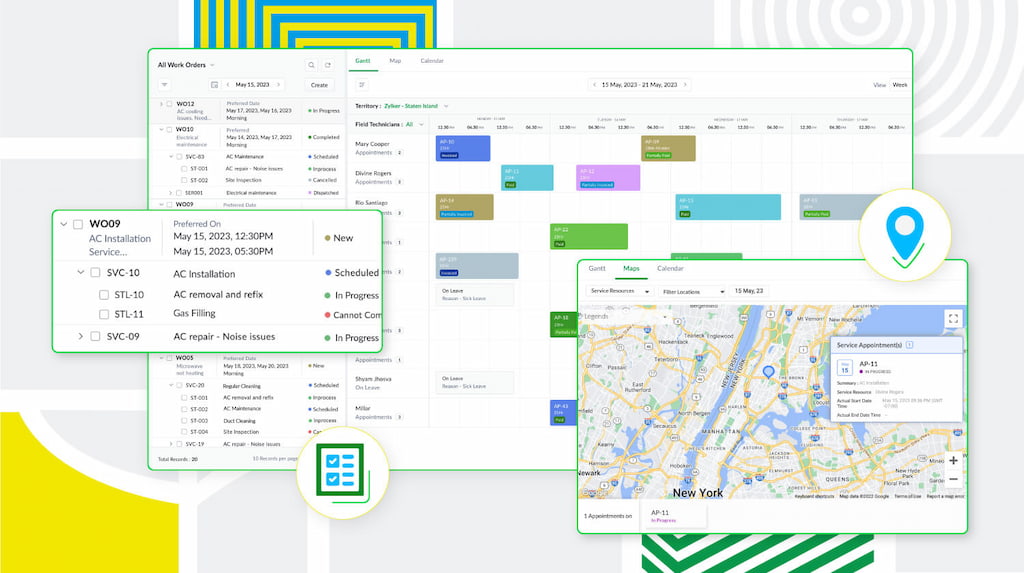Click the Create button
1024x573 pixels.
pos(319,85)
